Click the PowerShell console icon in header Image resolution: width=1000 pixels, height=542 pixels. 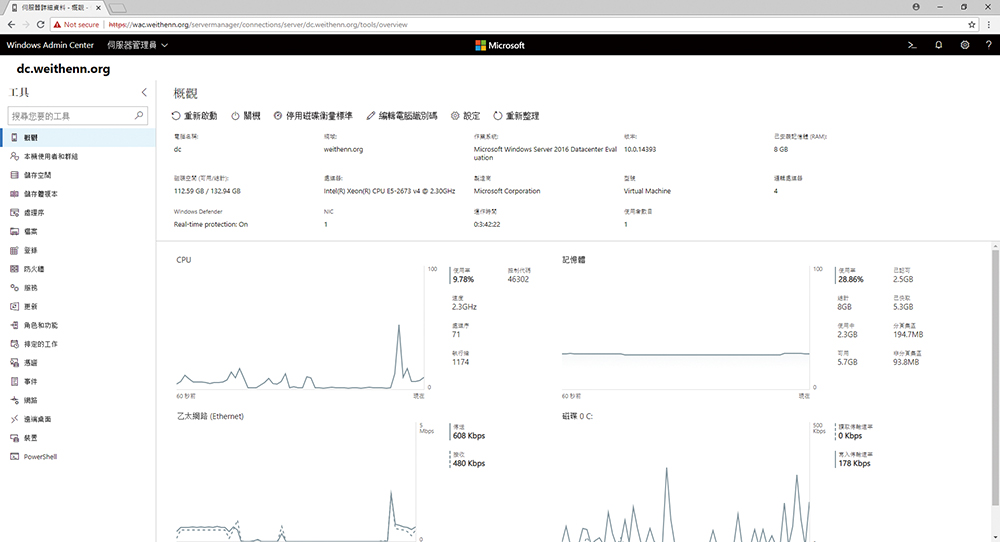tap(912, 45)
